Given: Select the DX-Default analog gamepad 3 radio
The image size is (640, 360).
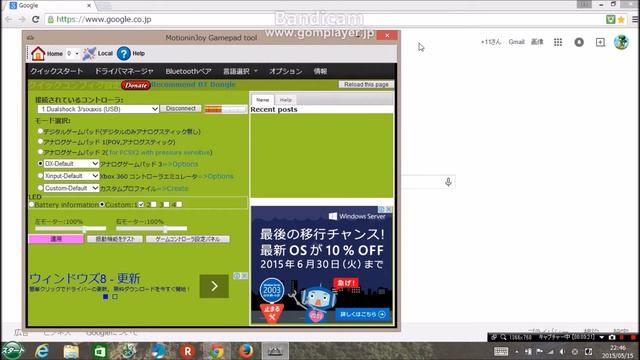Looking at the screenshot, I should (x=40, y=163).
